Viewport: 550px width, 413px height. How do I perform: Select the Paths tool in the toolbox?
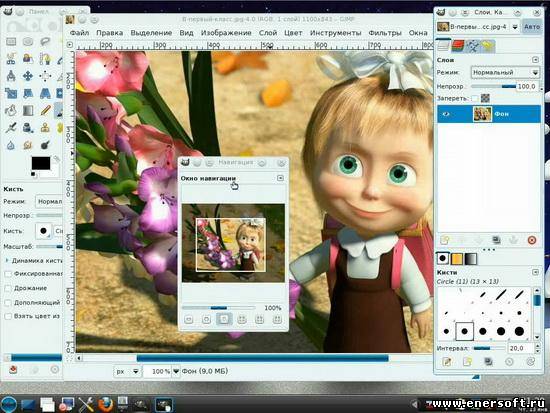pos(45,58)
